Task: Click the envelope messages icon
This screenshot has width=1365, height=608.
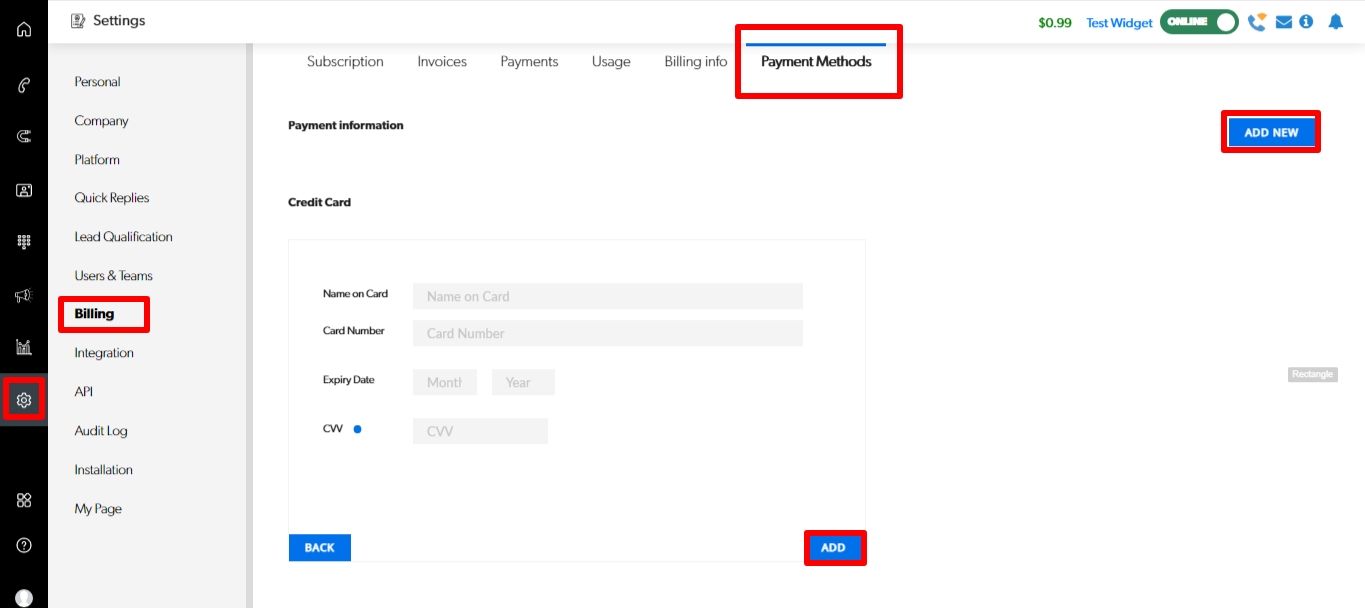Action: point(1284,22)
